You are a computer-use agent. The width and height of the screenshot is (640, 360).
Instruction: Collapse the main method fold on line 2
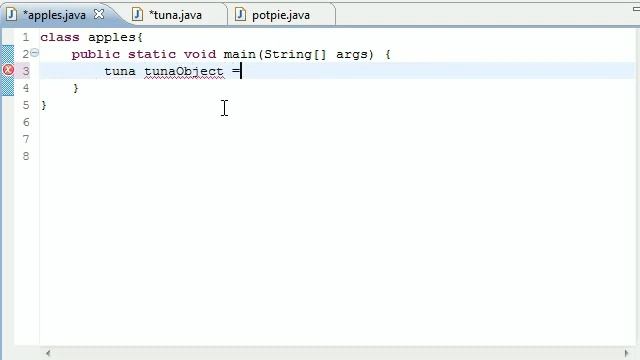35,53
